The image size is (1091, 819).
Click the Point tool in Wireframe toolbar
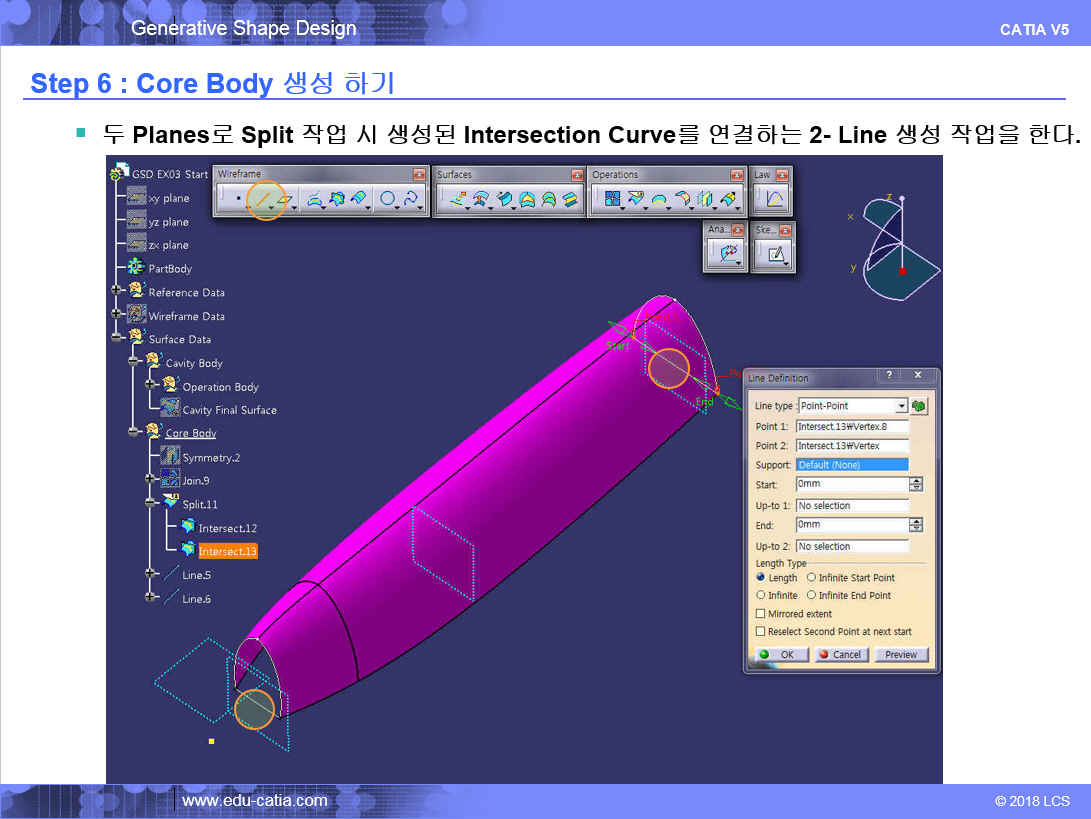point(237,199)
